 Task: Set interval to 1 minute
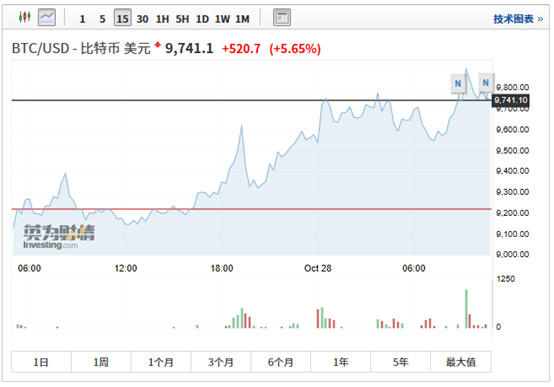pyautogui.click(x=82, y=19)
